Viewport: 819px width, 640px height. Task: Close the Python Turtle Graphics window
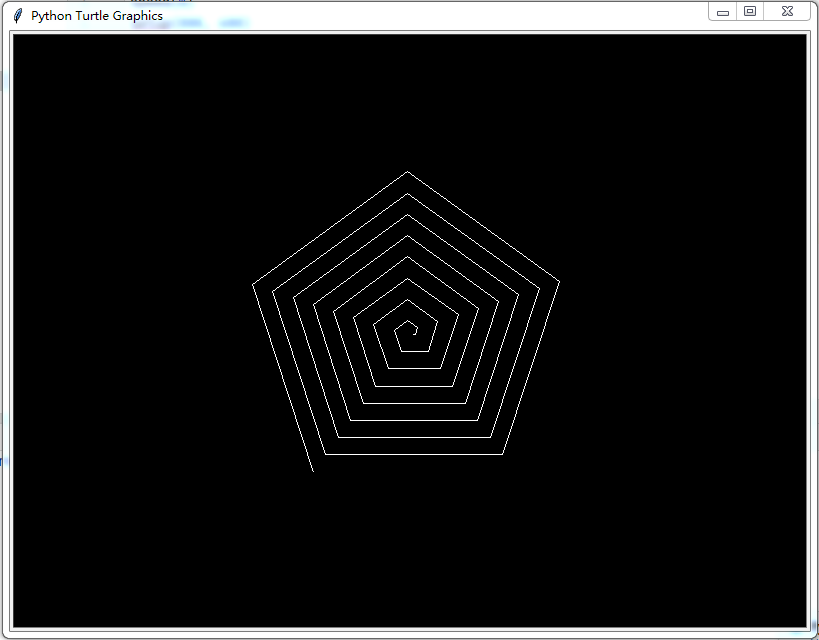point(787,11)
